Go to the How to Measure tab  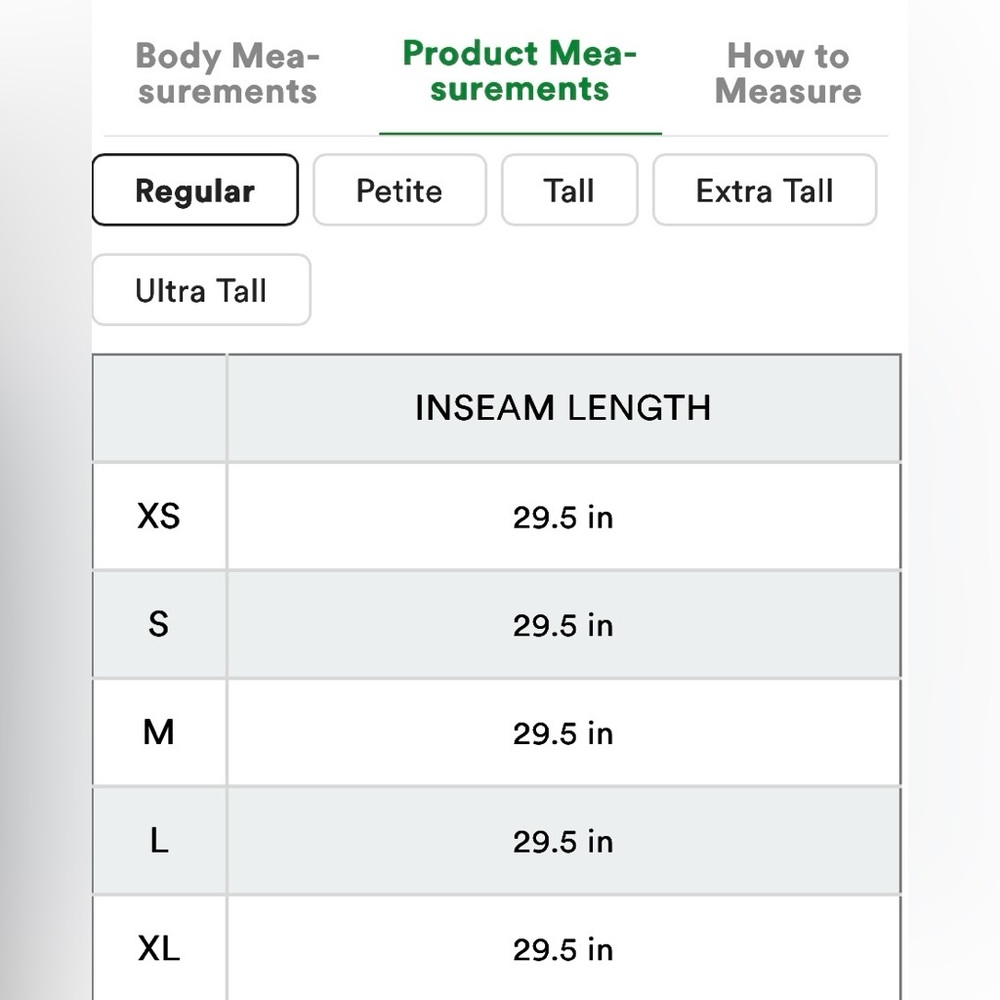pyautogui.click(x=788, y=73)
